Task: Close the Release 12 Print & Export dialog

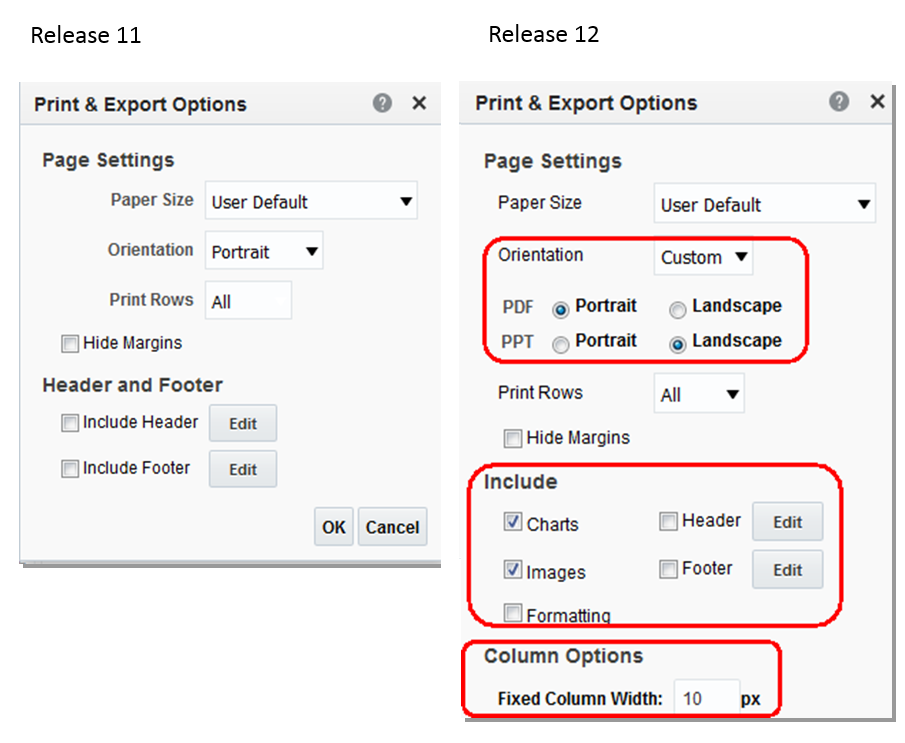Action: (x=877, y=102)
